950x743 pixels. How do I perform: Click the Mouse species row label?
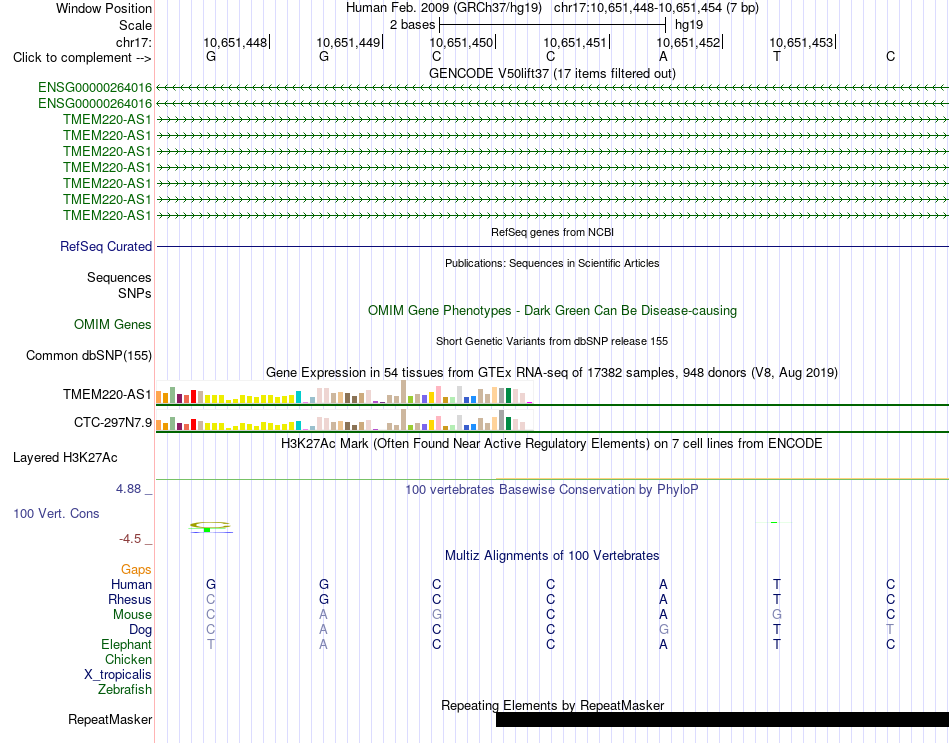tap(132, 615)
